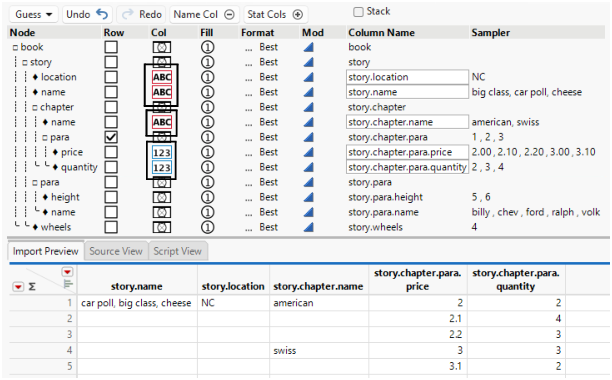Image resolution: width=612 pixels, height=380 pixels.
Task: Switch to the Source View tab
Action: [116, 251]
